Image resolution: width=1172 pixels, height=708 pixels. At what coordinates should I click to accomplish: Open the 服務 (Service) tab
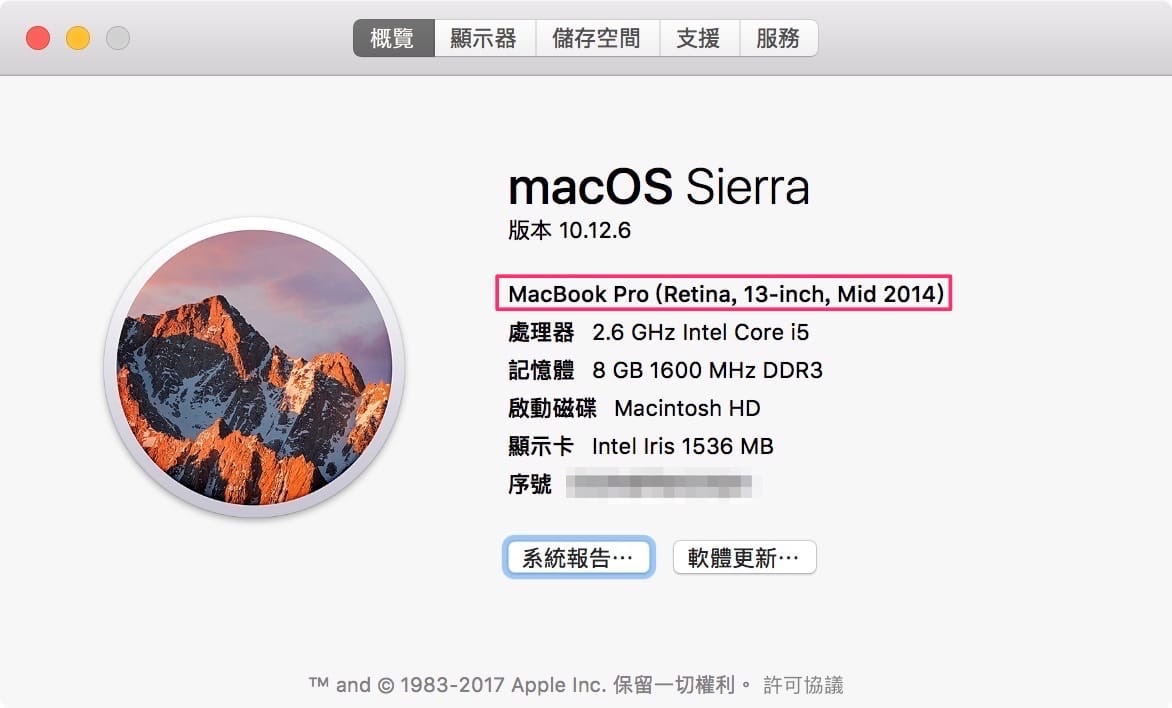coord(778,37)
